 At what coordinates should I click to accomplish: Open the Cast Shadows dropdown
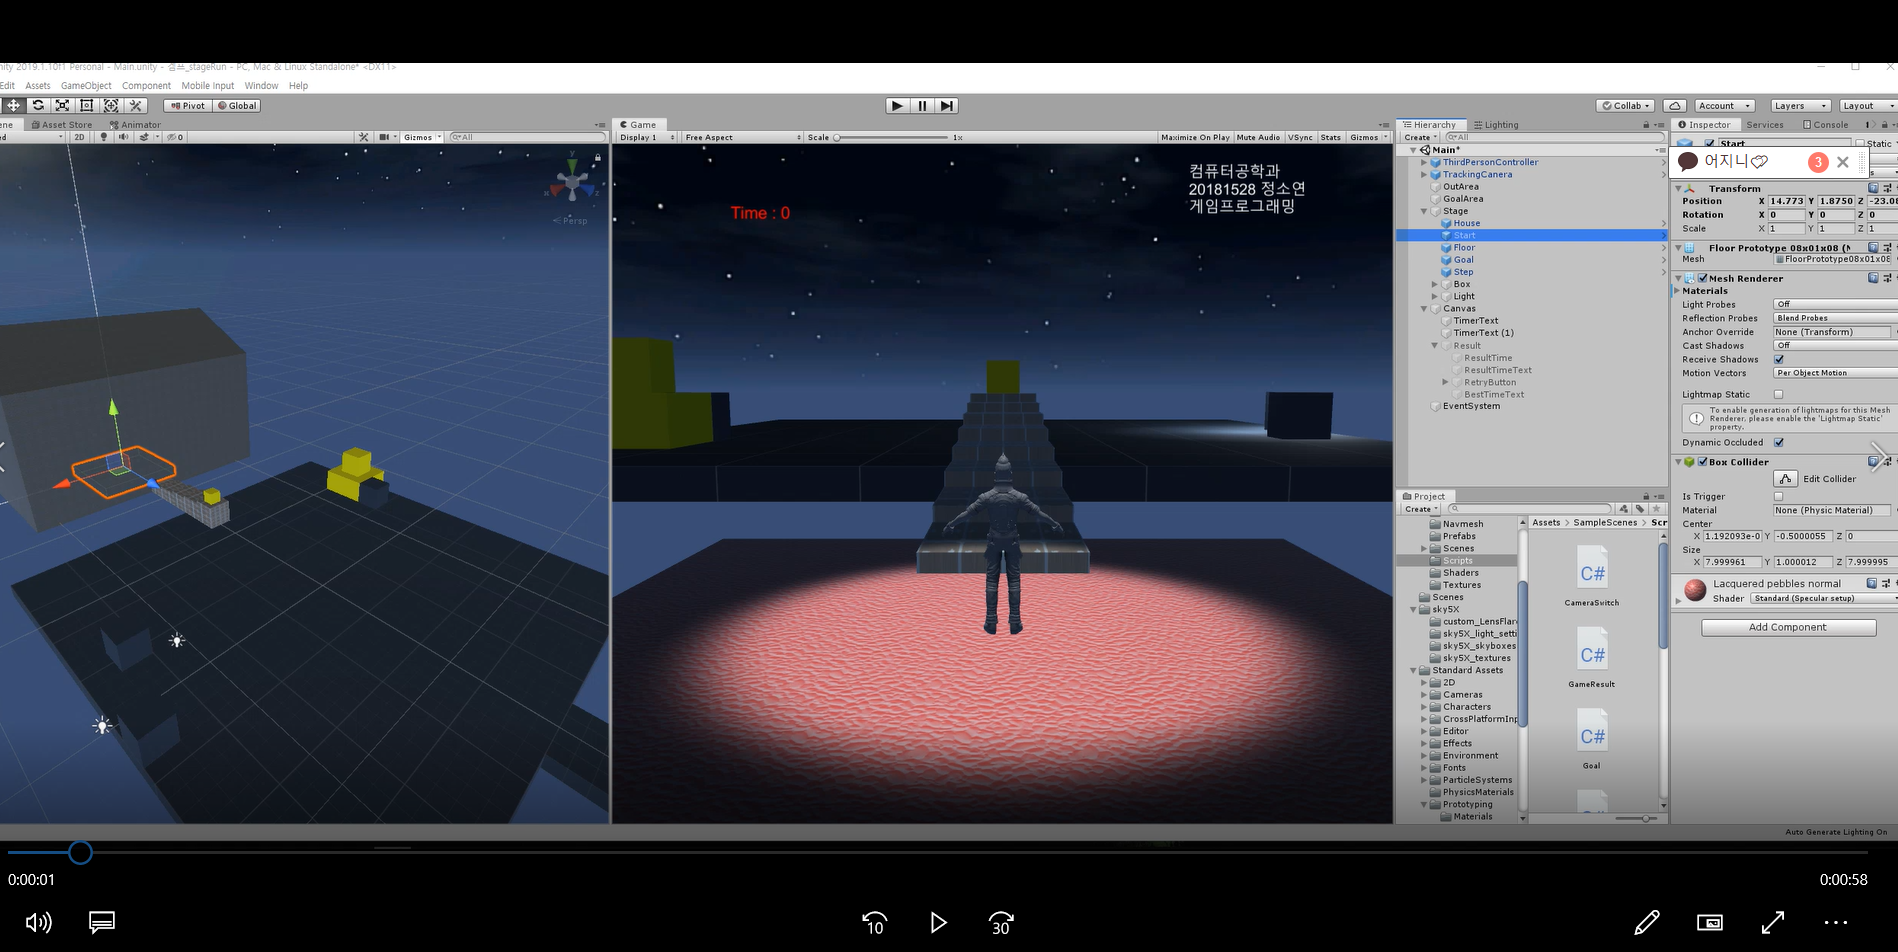coord(1833,345)
